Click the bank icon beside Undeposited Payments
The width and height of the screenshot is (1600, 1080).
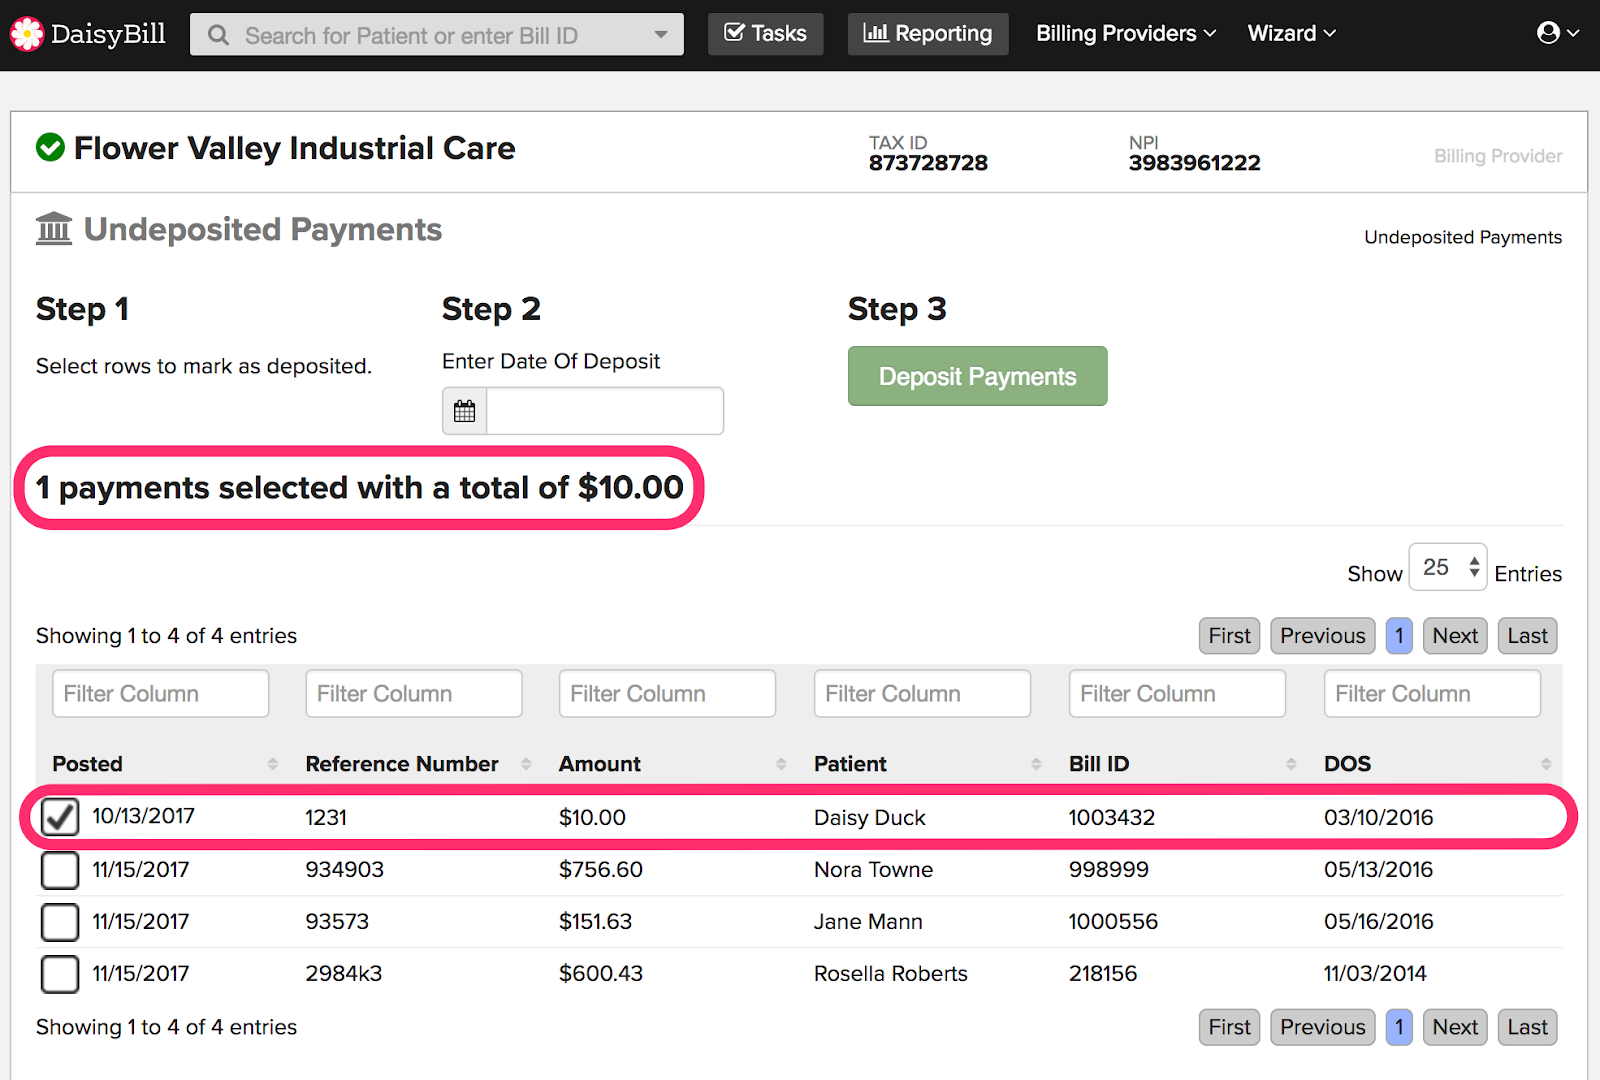point(54,229)
